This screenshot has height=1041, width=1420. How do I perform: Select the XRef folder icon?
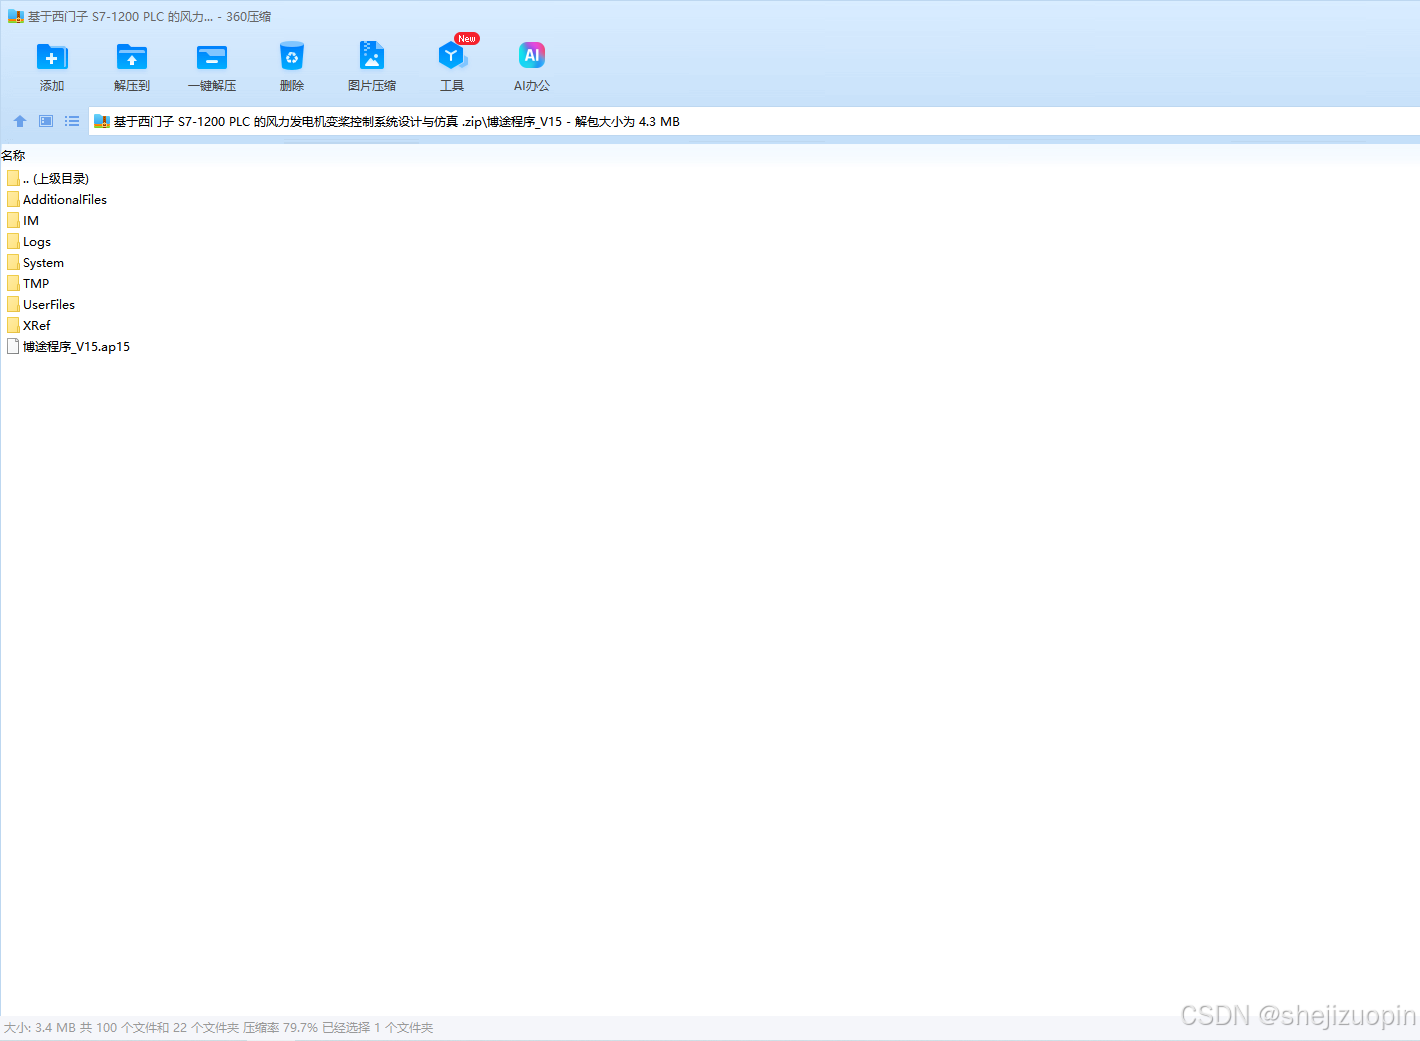click(13, 325)
